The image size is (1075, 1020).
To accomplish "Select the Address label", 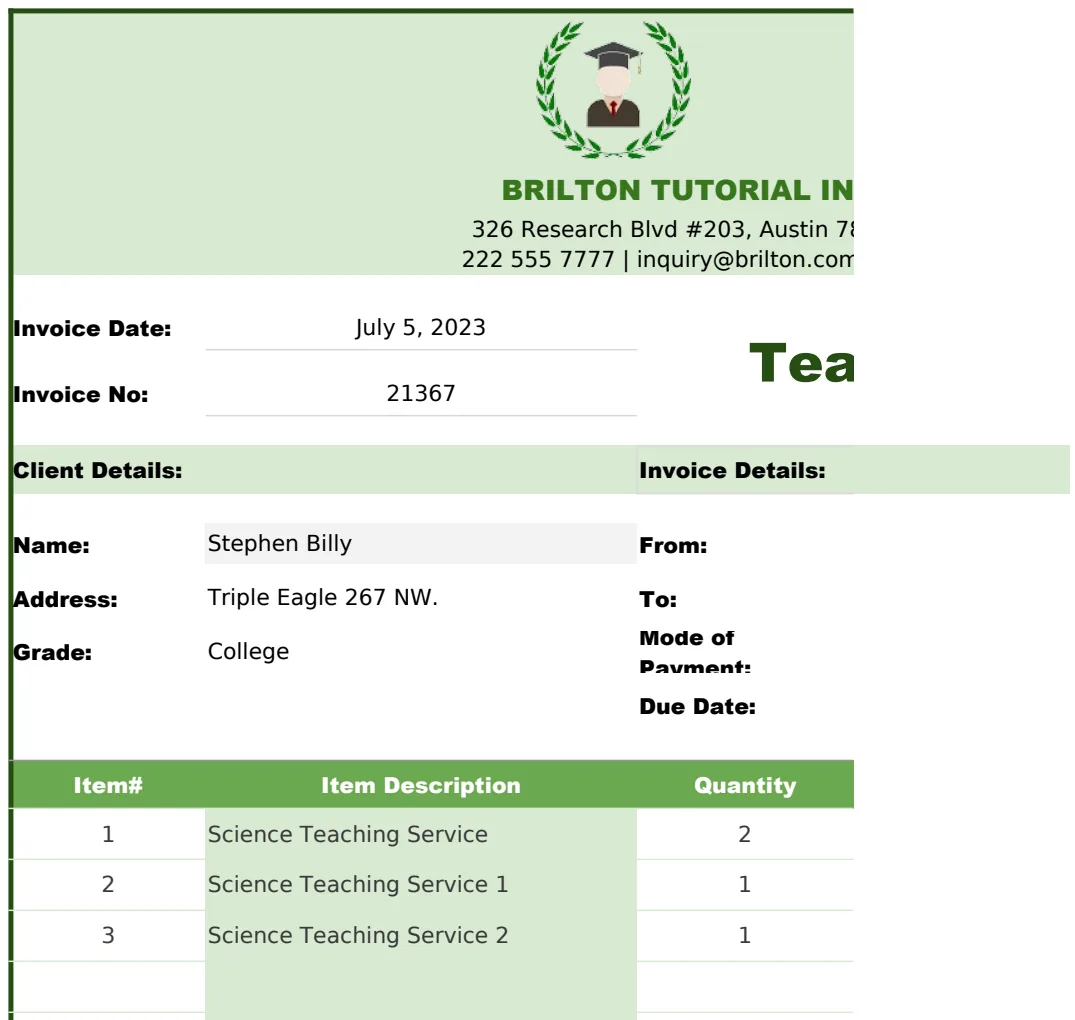I will coord(66,600).
